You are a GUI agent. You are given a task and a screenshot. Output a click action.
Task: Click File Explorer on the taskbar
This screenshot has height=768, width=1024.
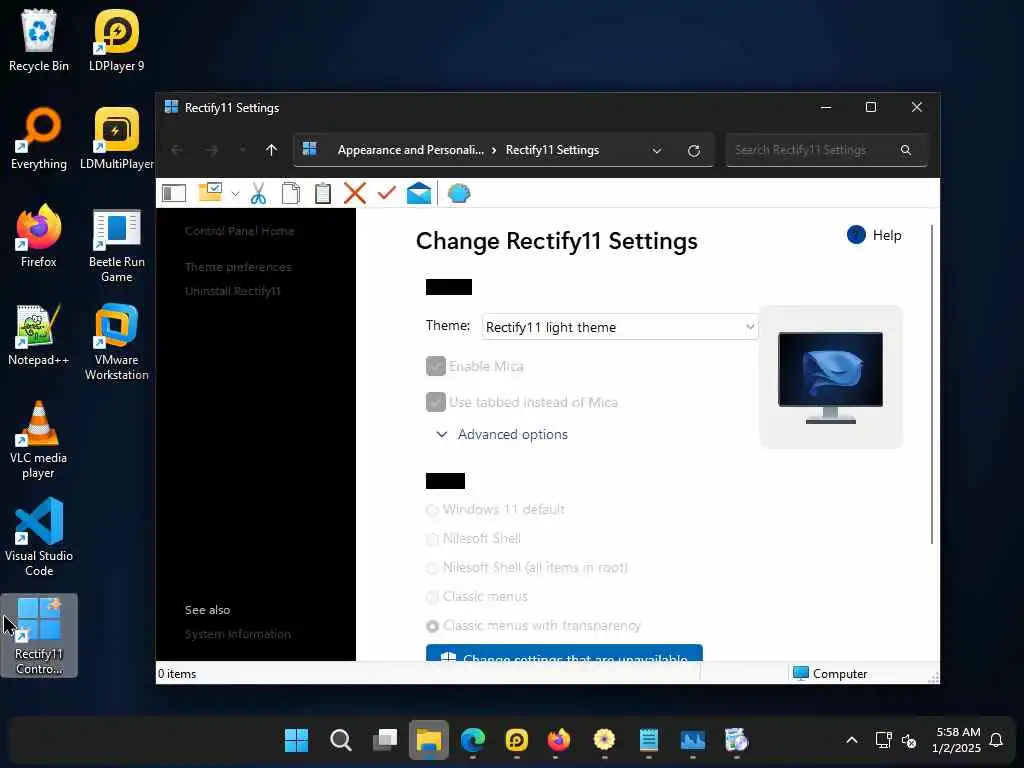(x=429, y=740)
